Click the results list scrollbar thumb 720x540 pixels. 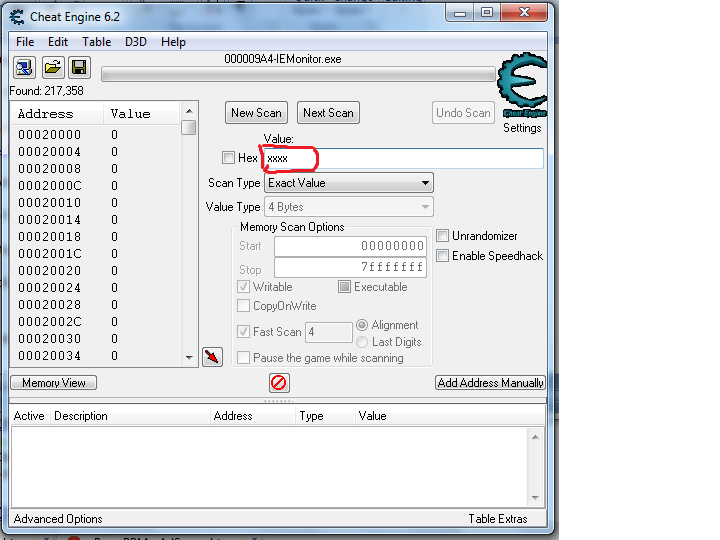(189, 127)
